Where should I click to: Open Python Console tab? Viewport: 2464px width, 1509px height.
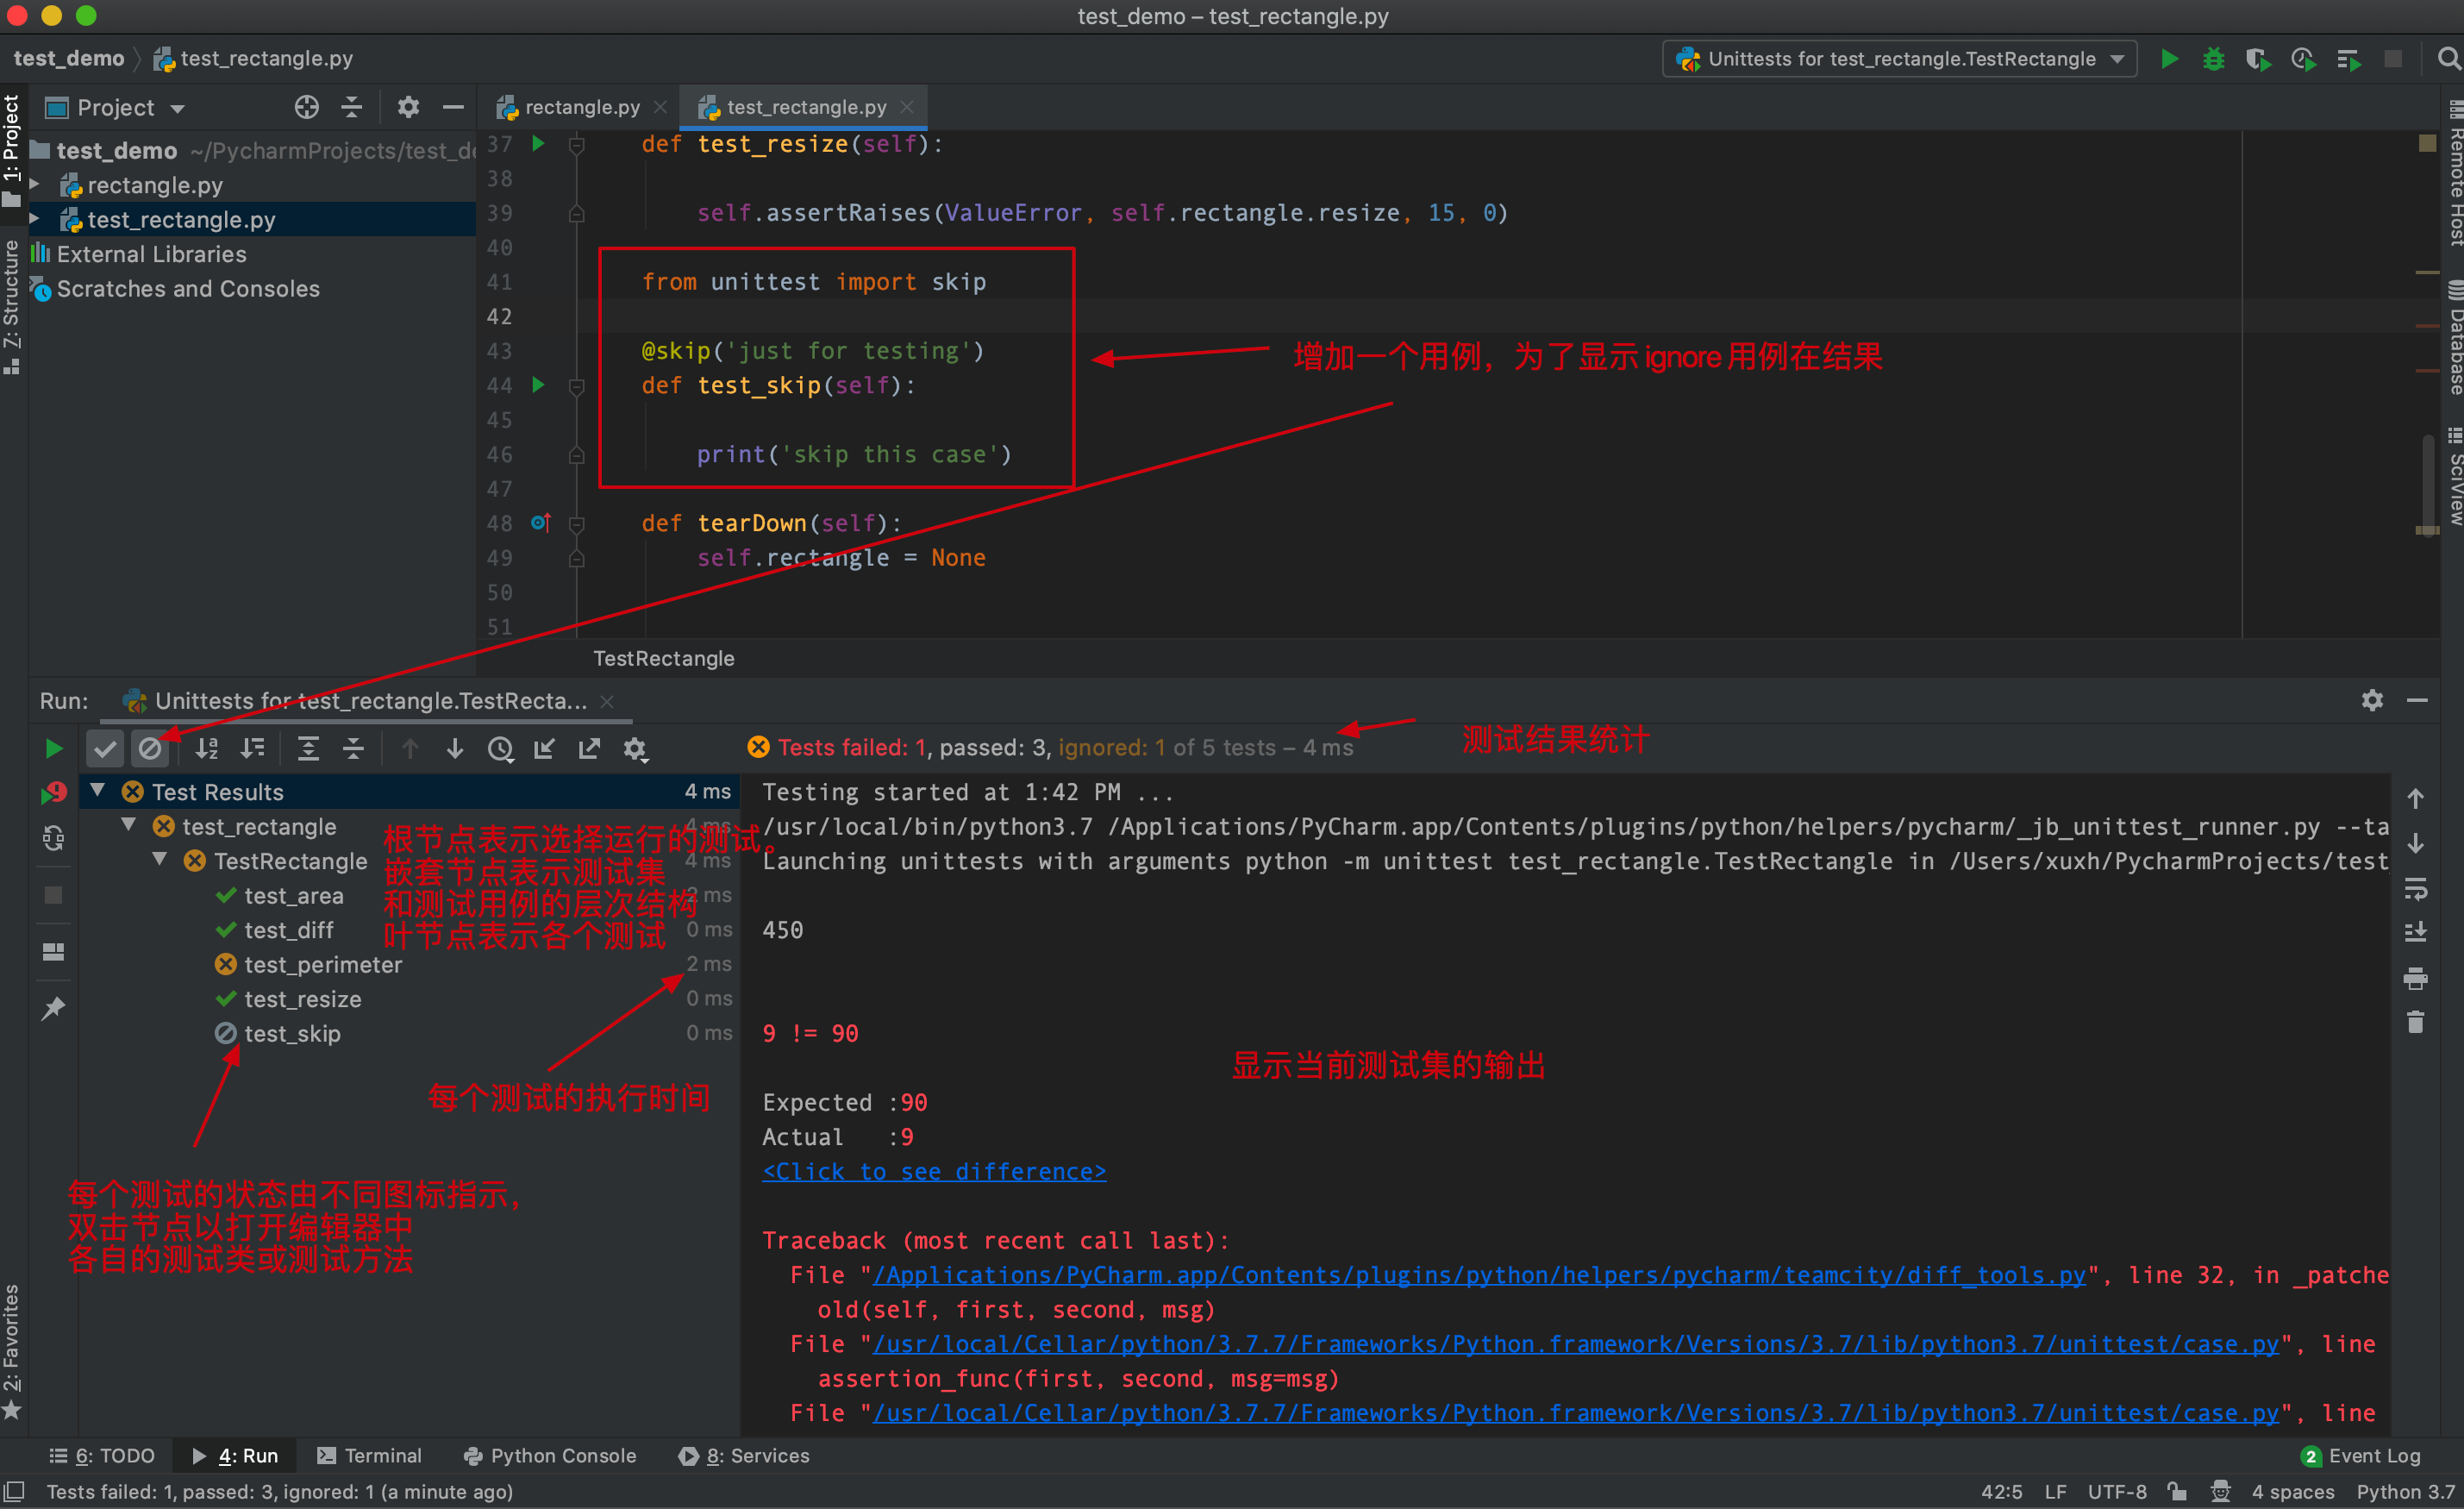550,1455
